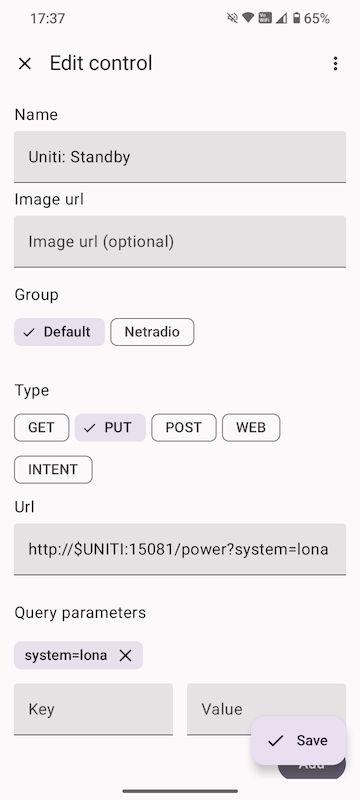The width and height of the screenshot is (360, 800).
Task: Focus the Image url optional field
Action: 180,241
